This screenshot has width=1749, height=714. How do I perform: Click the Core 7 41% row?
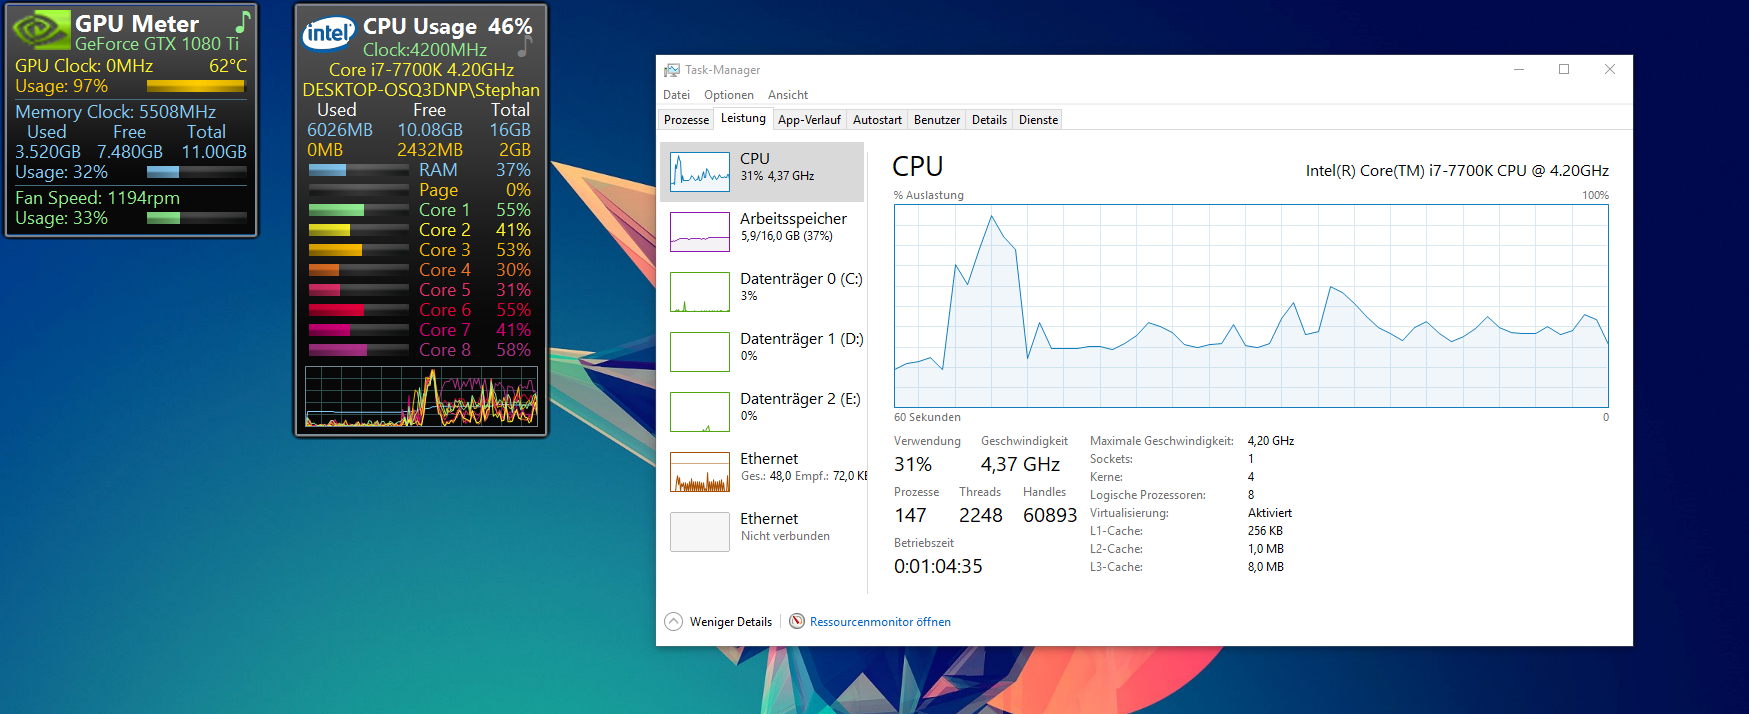click(420, 330)
